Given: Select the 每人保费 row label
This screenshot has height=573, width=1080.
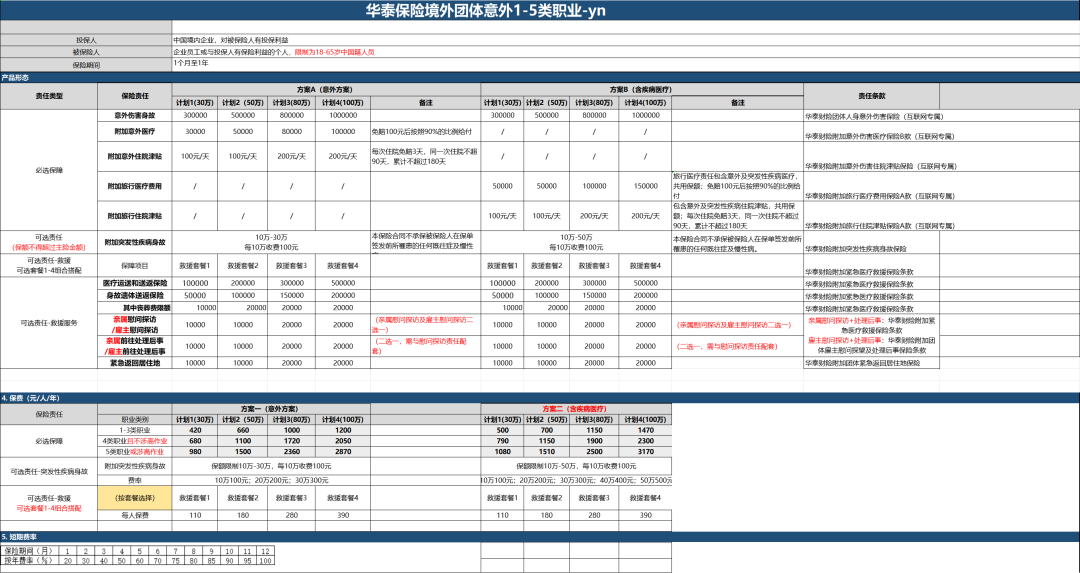Looking at the screenshot, I should pos(134,515).
